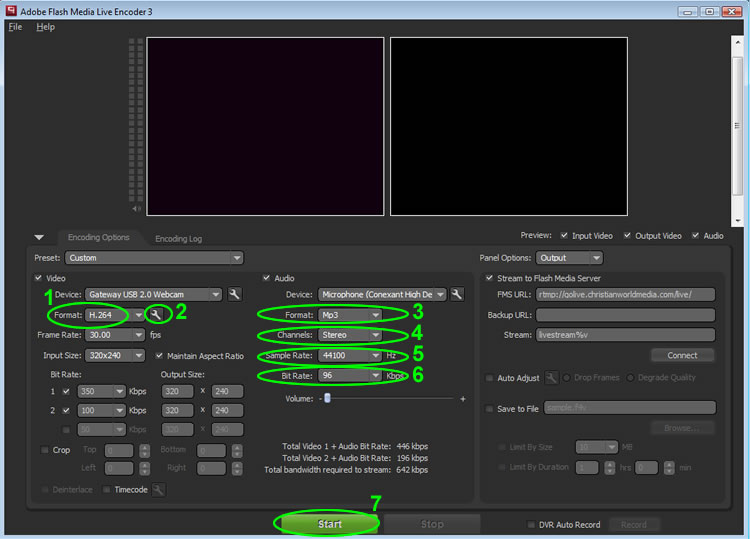Screen dimensions: 750x539
Task: Click the vertical scrollbar thumb
Action: click(737, 126)
